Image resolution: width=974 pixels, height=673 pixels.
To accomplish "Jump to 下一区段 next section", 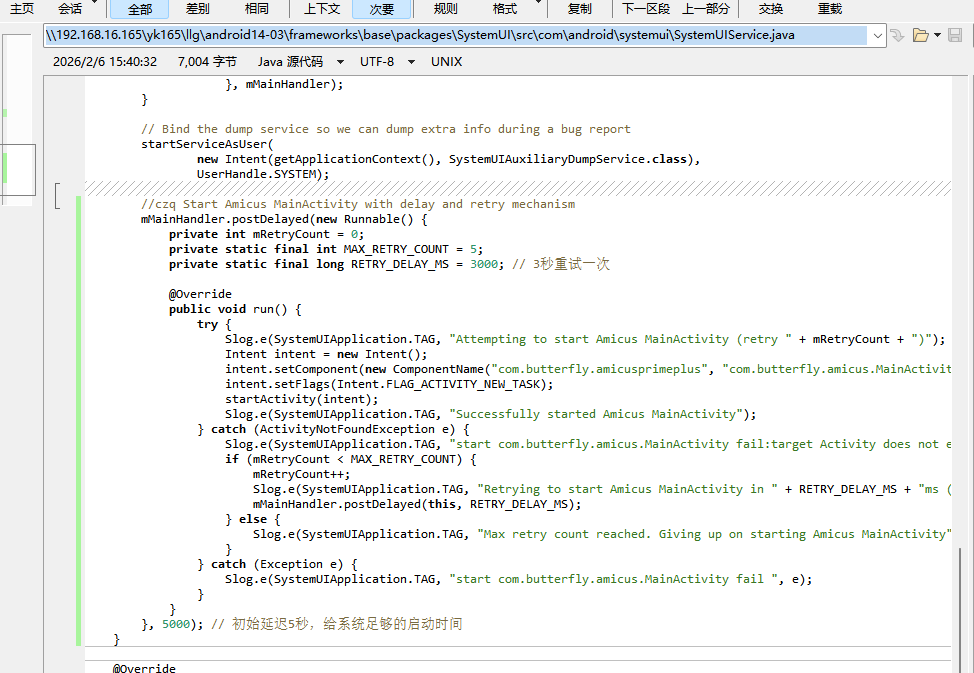I will click(645, 9).
